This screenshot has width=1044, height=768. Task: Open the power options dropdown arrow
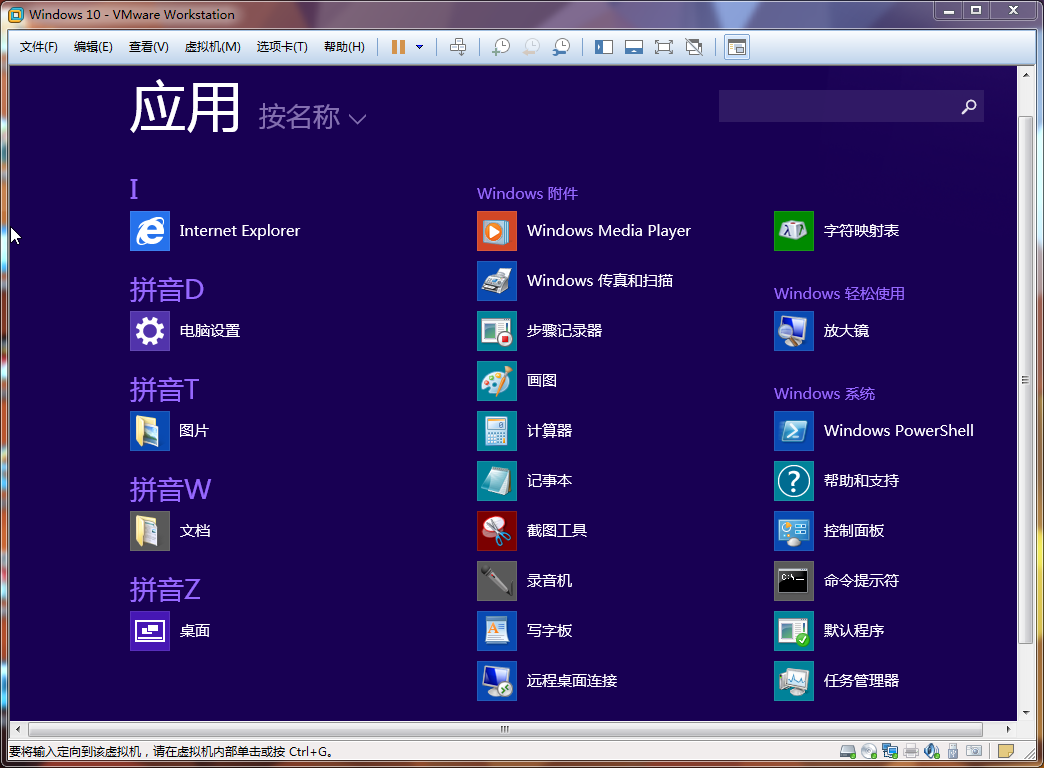(x=419, y=47)
